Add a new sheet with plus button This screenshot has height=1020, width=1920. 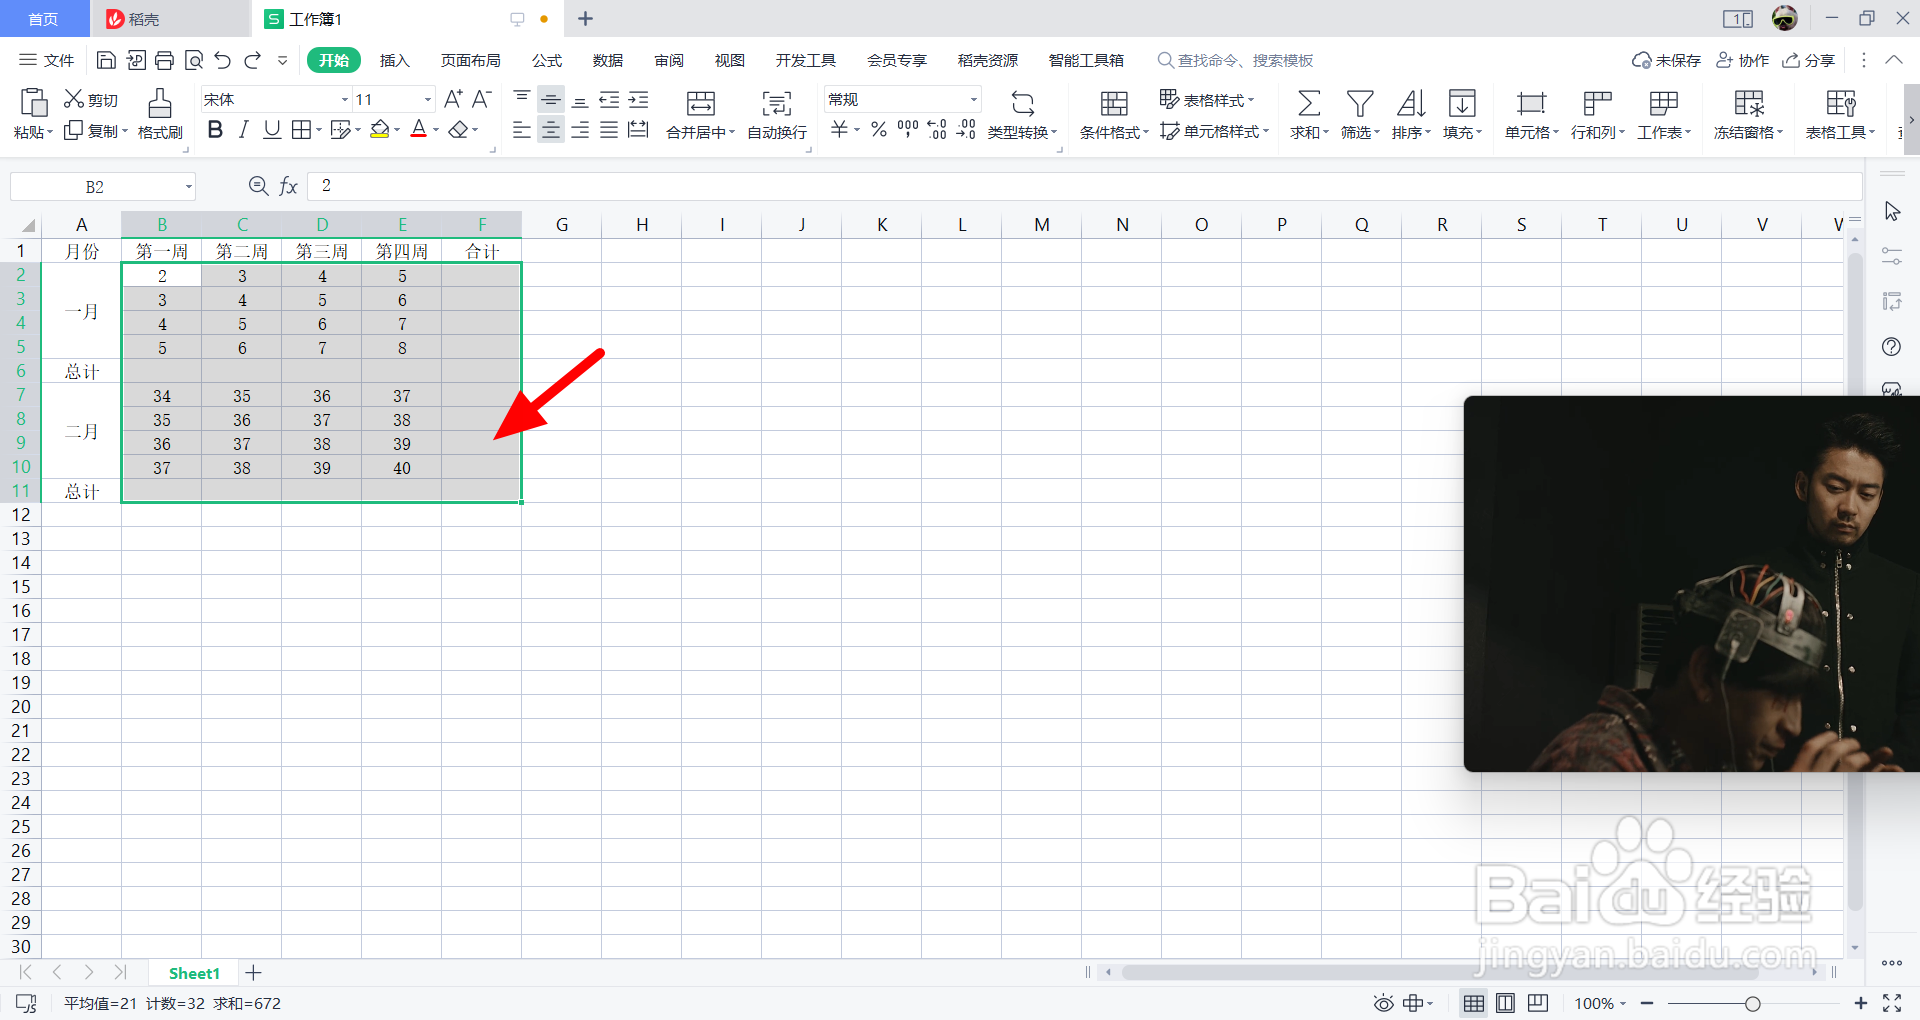254,973
